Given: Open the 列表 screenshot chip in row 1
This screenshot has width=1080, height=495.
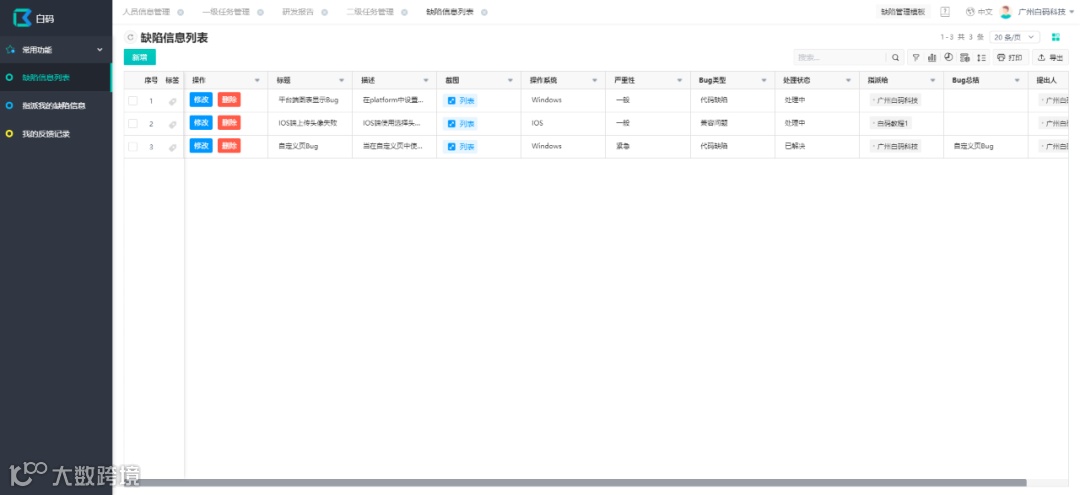Looking at the screenshot, I should (461, 101).
